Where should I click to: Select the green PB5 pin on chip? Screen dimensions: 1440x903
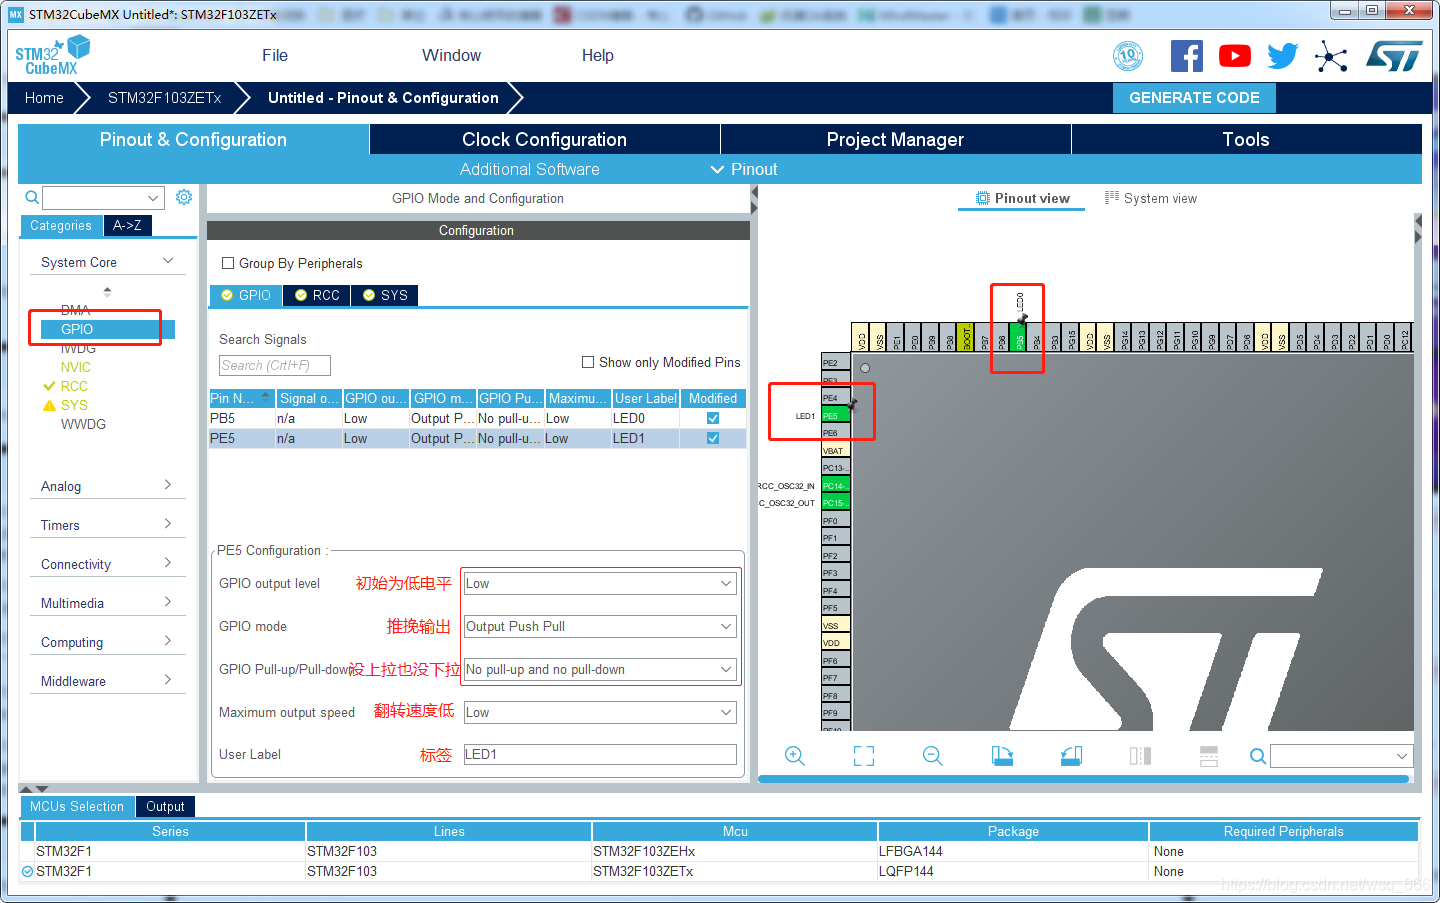tap(1019, 337)
